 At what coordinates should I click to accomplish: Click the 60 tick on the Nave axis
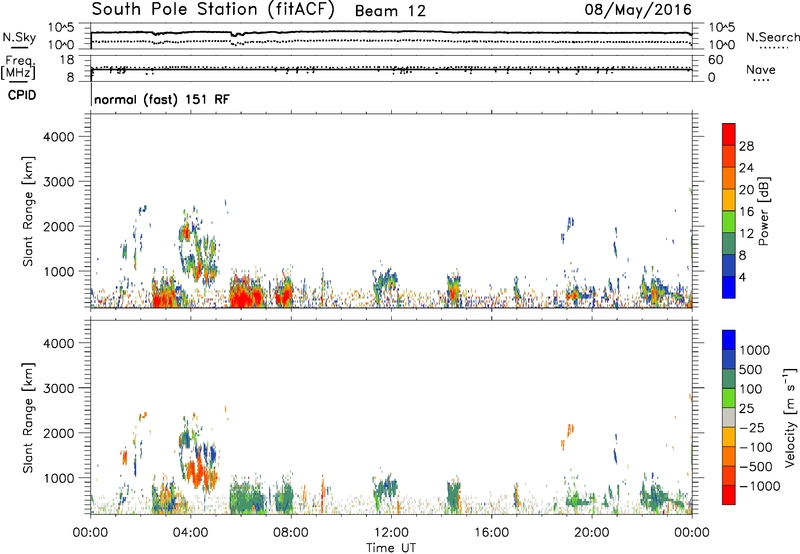pyautogui.click(x=715, y=60)
